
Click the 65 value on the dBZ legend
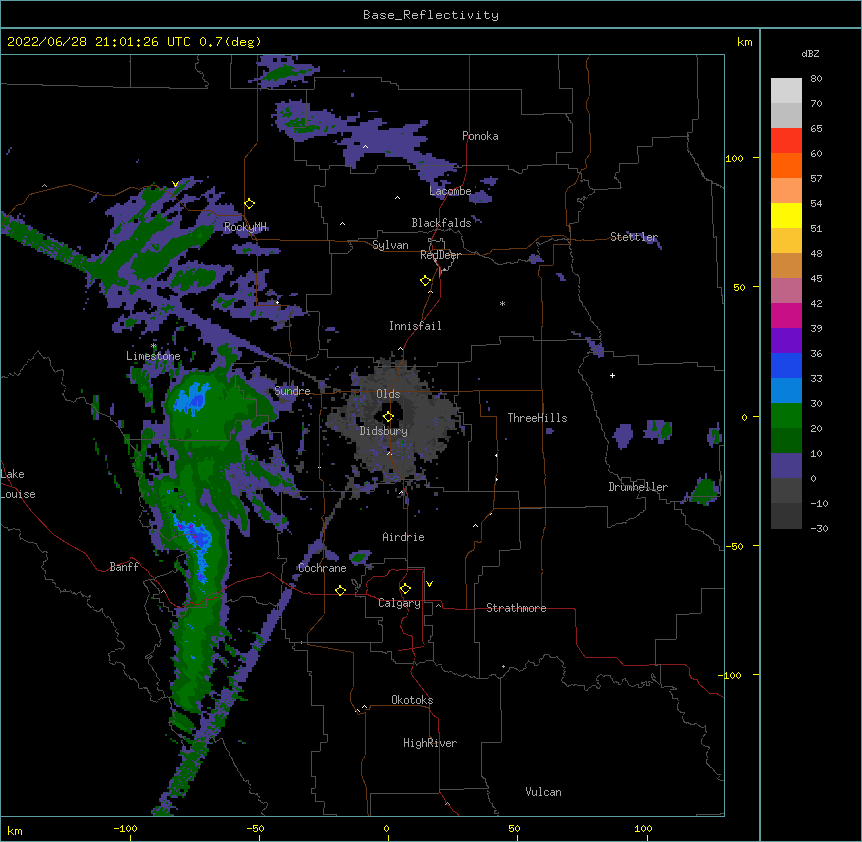(x=816, y=129)
